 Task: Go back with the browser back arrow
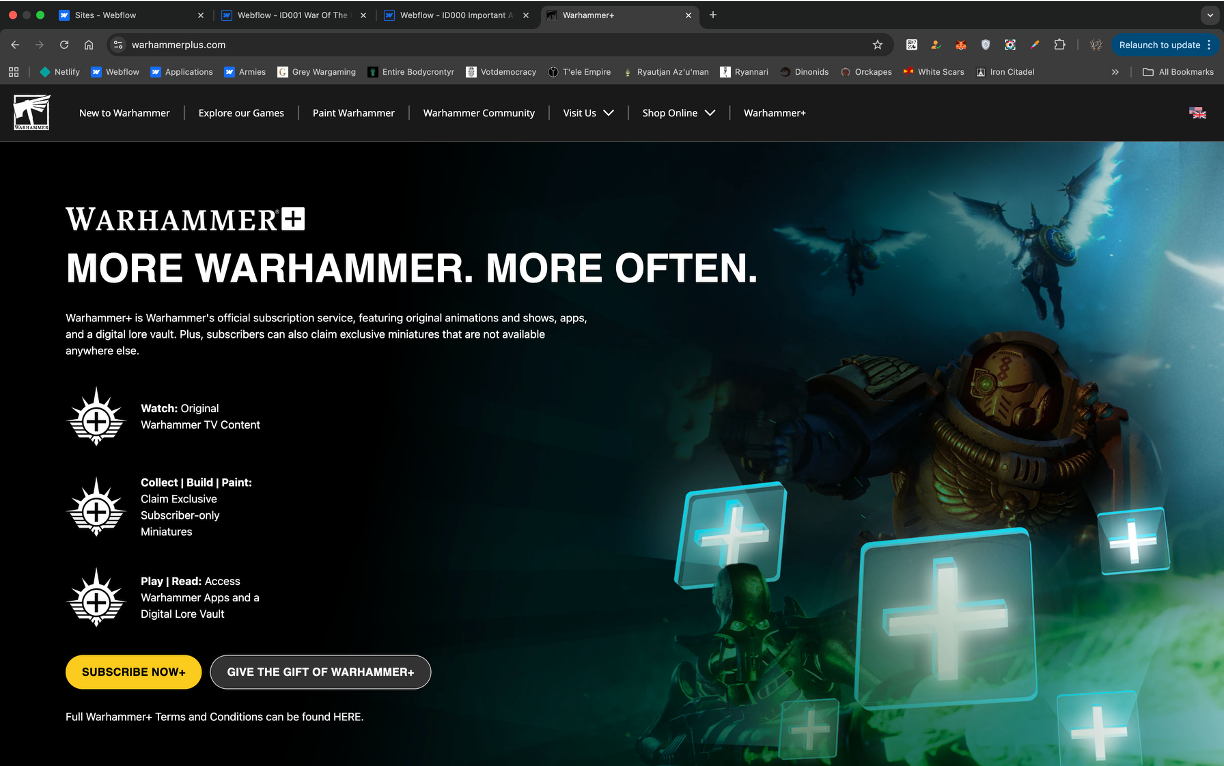tap(15, 45)
